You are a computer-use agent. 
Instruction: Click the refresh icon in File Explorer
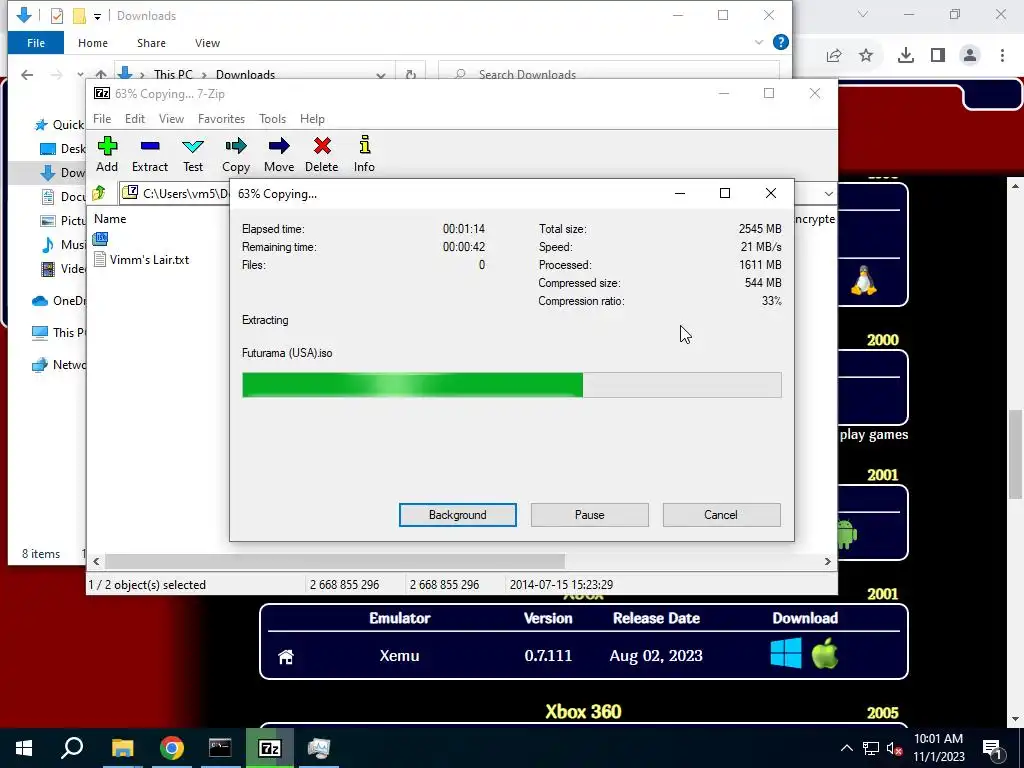(411, 74)
